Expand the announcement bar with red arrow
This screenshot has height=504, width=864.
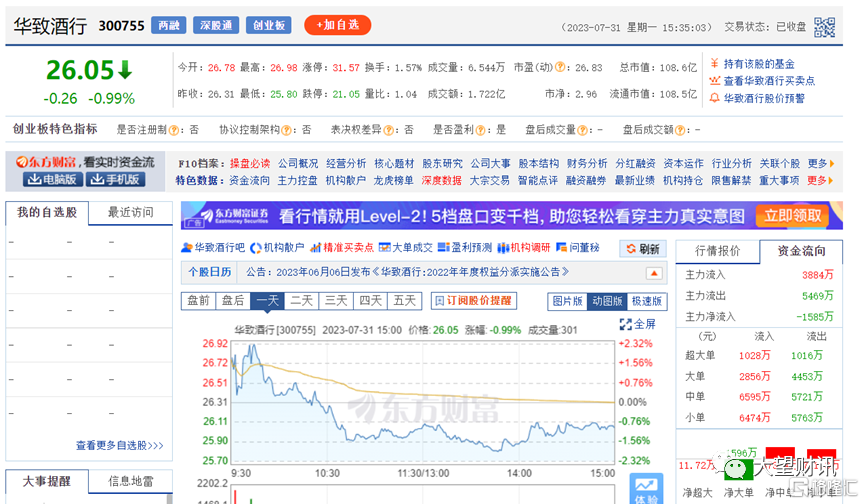tap(654, 273)
